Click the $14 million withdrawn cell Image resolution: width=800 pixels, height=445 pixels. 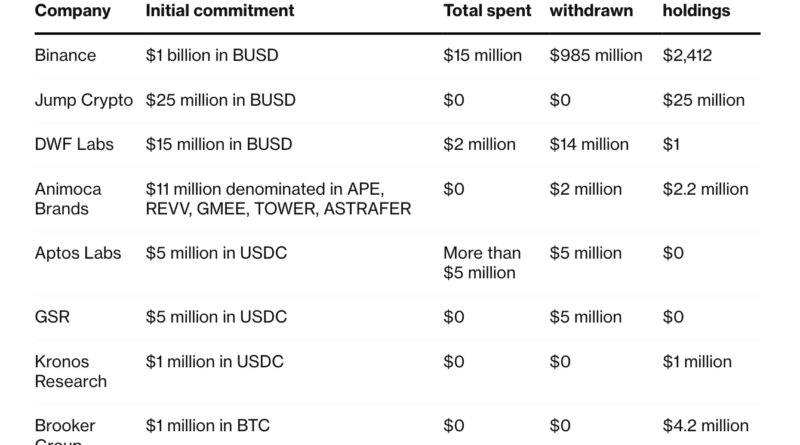click(x=589, y=144)
